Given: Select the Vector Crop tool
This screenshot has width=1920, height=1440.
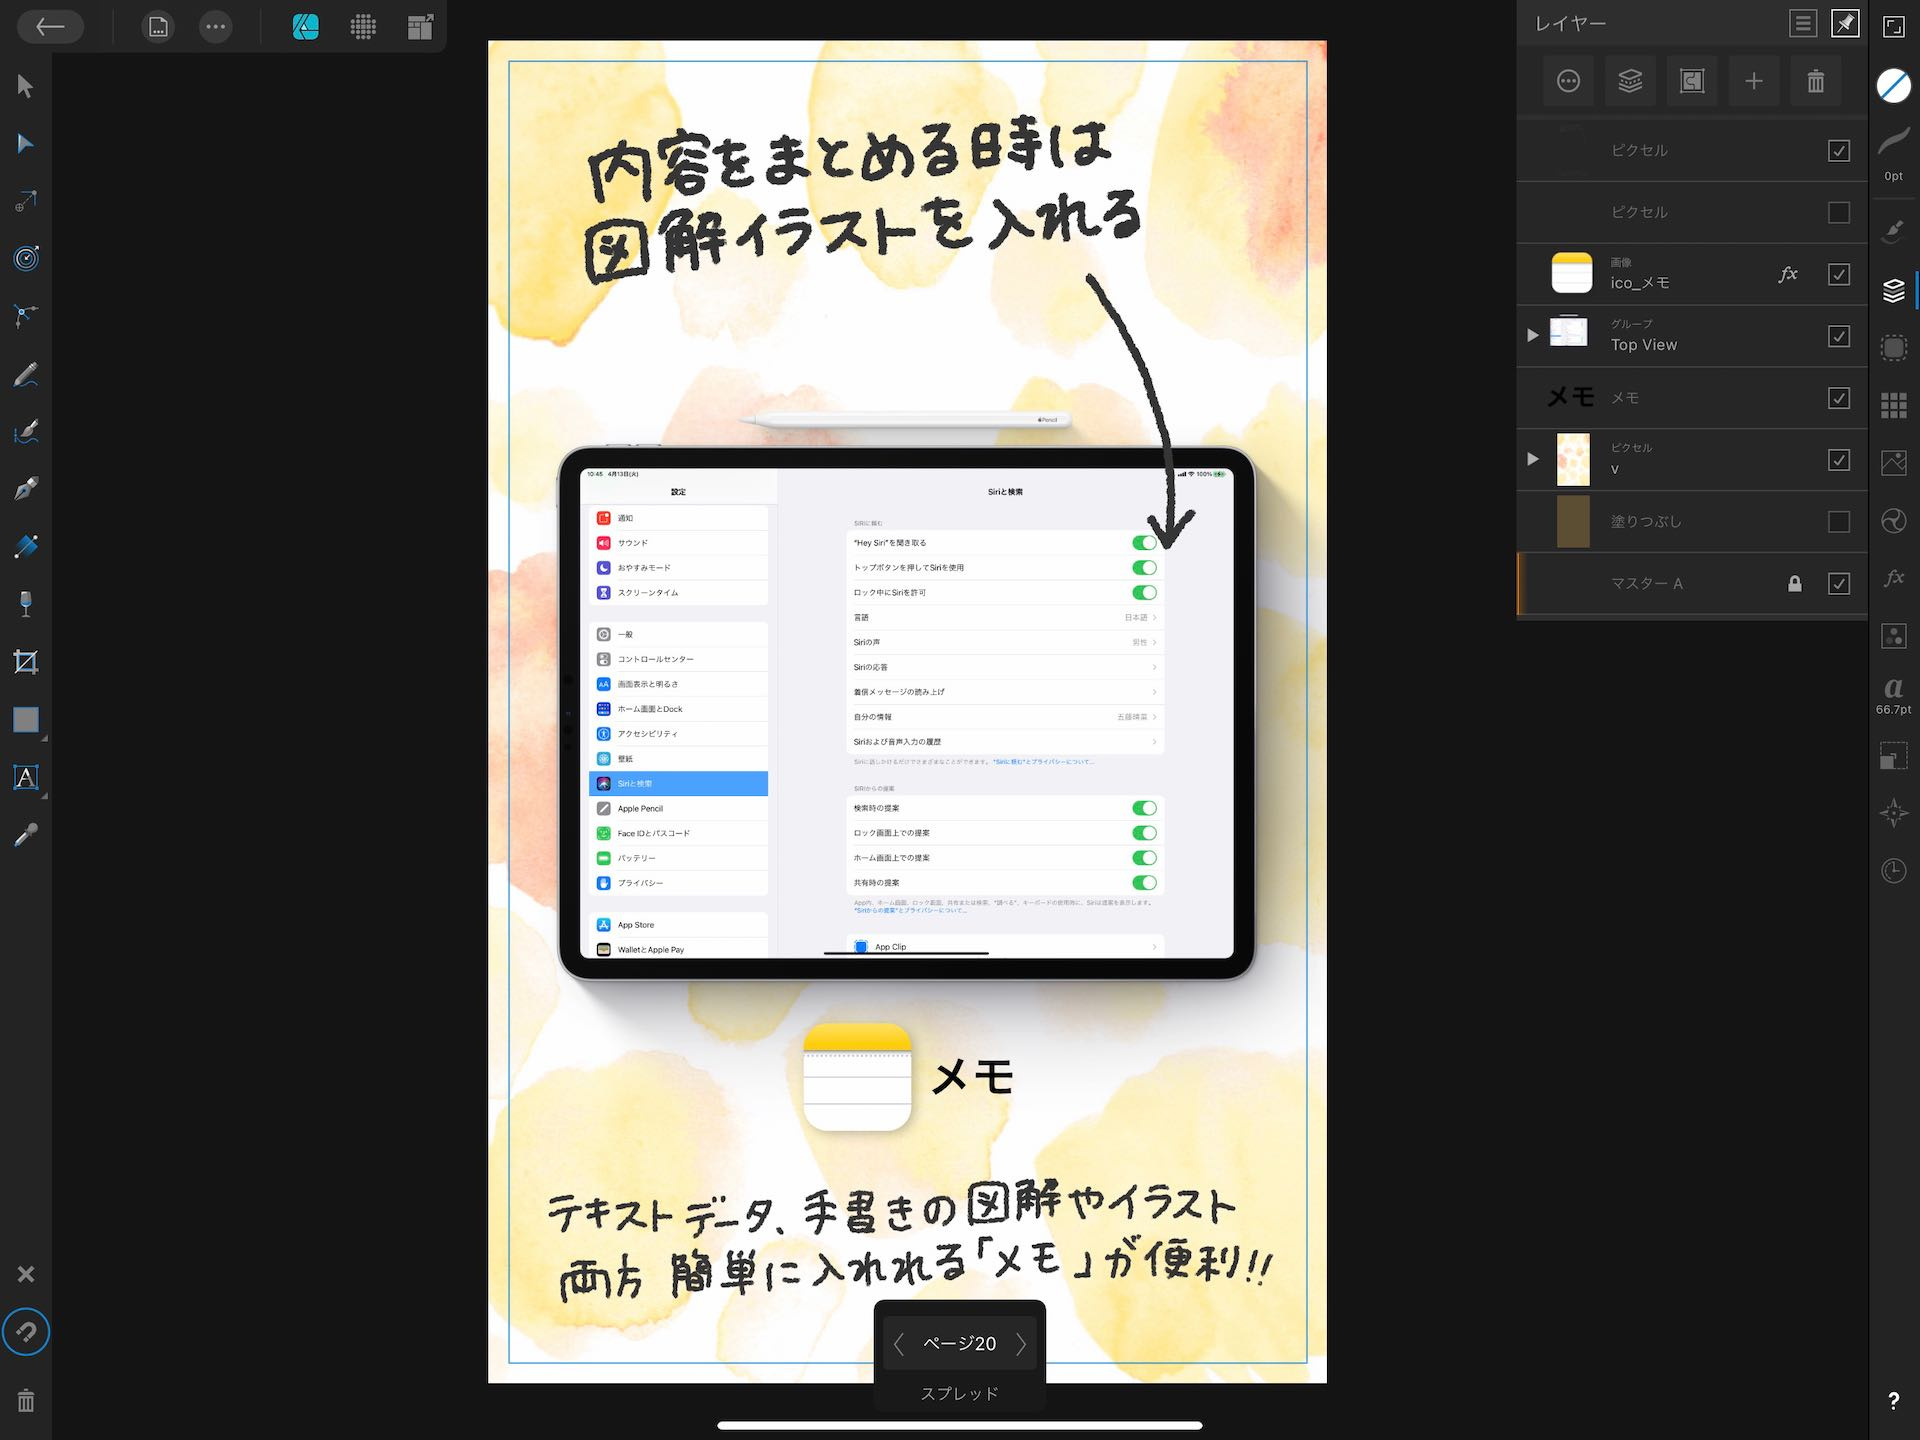Looking at the screenshot, I should [x=26, y=662].
